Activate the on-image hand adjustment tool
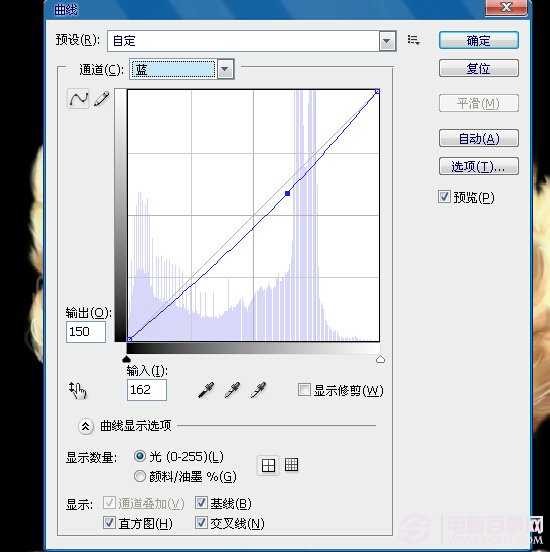 pos(77,390)
